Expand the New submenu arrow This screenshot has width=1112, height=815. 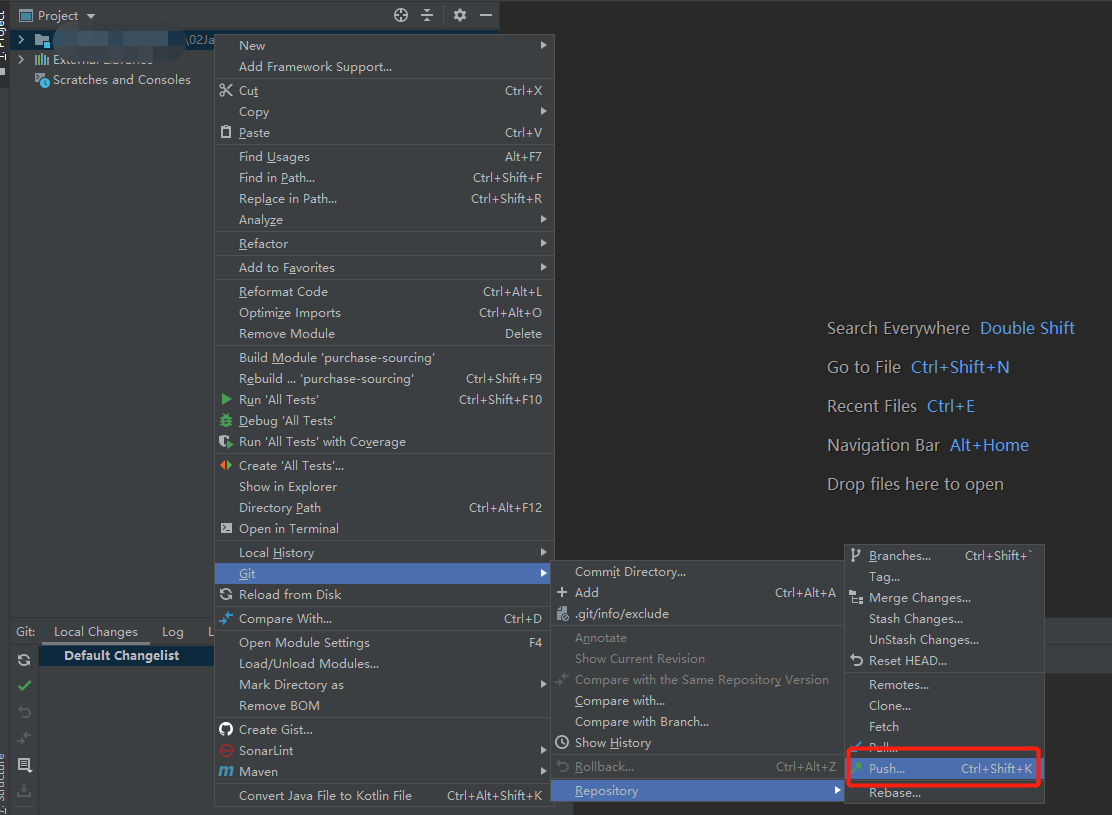(543, 45)
